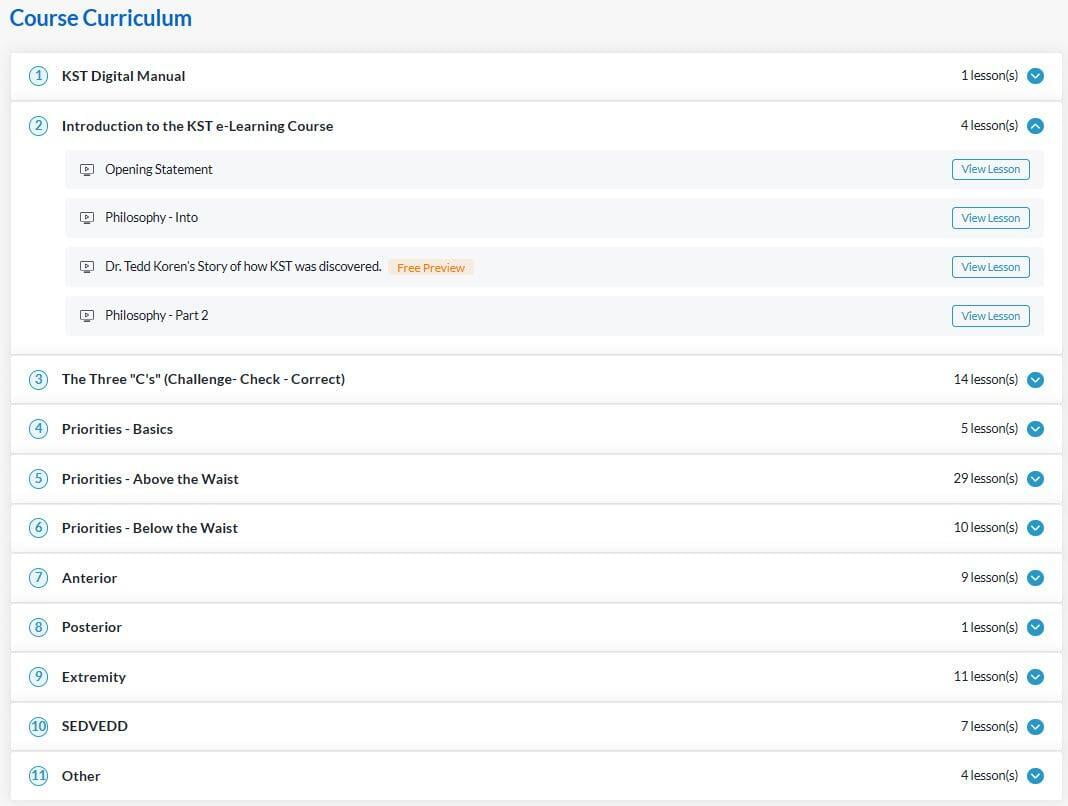Expand the KST Digital Manual chevron
Screen dimensions: 1068x806
click(x=1035, y=76)
